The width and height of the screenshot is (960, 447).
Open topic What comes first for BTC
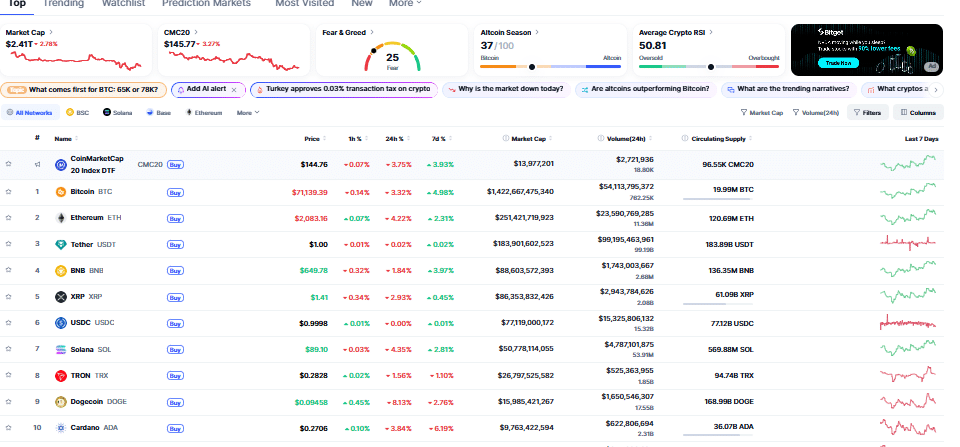pos(83,89)
